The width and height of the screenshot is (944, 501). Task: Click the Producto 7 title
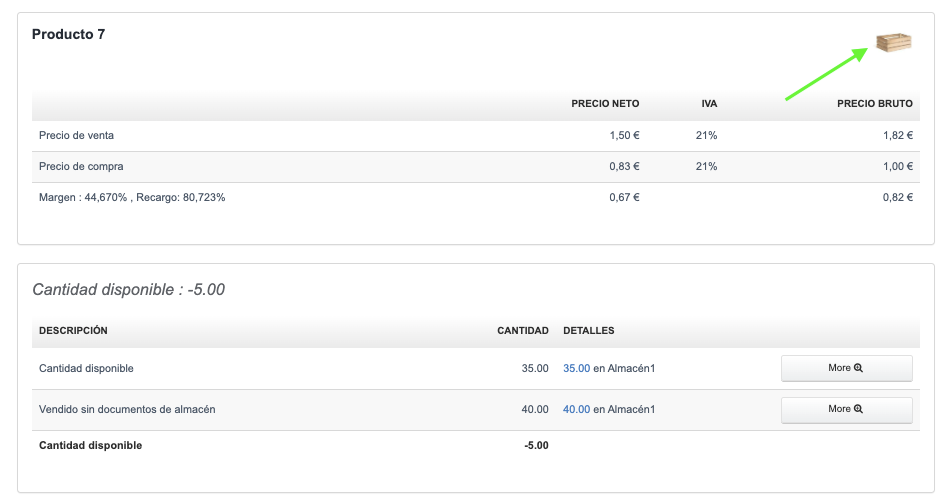tap(68, 34)
